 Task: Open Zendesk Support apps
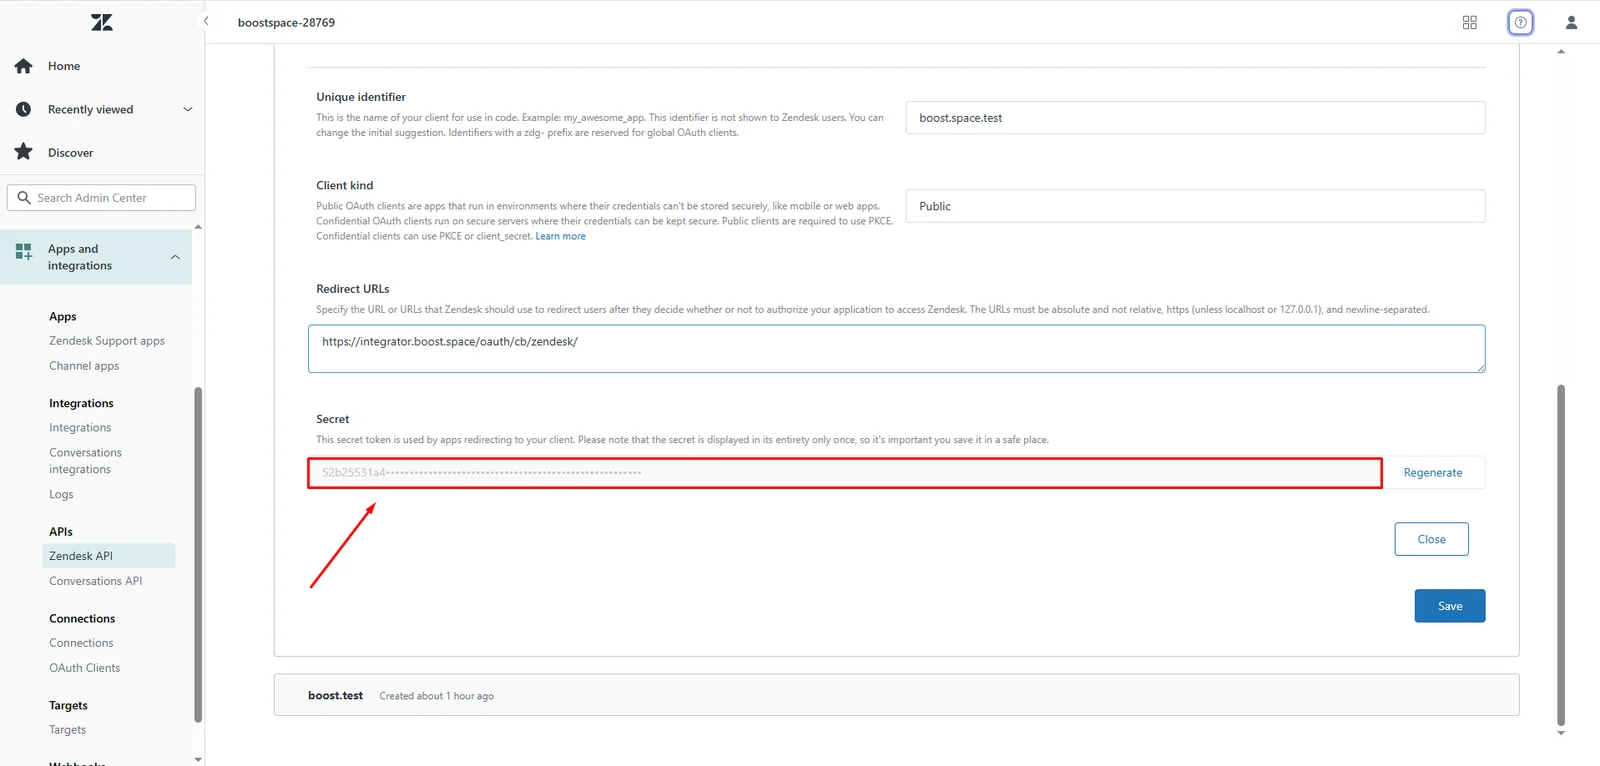coord(107,341)
